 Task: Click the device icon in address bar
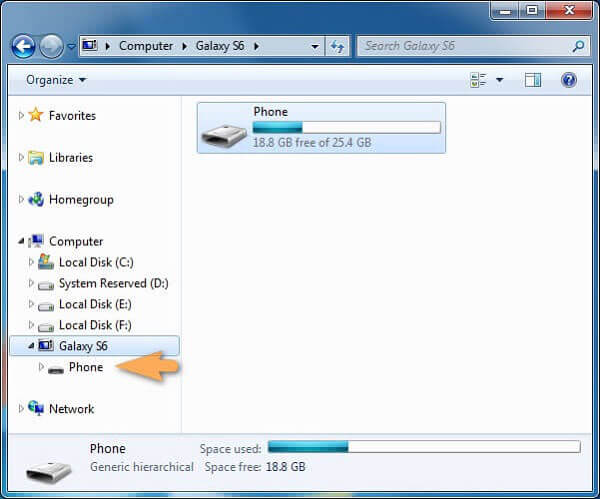point(90,46)
